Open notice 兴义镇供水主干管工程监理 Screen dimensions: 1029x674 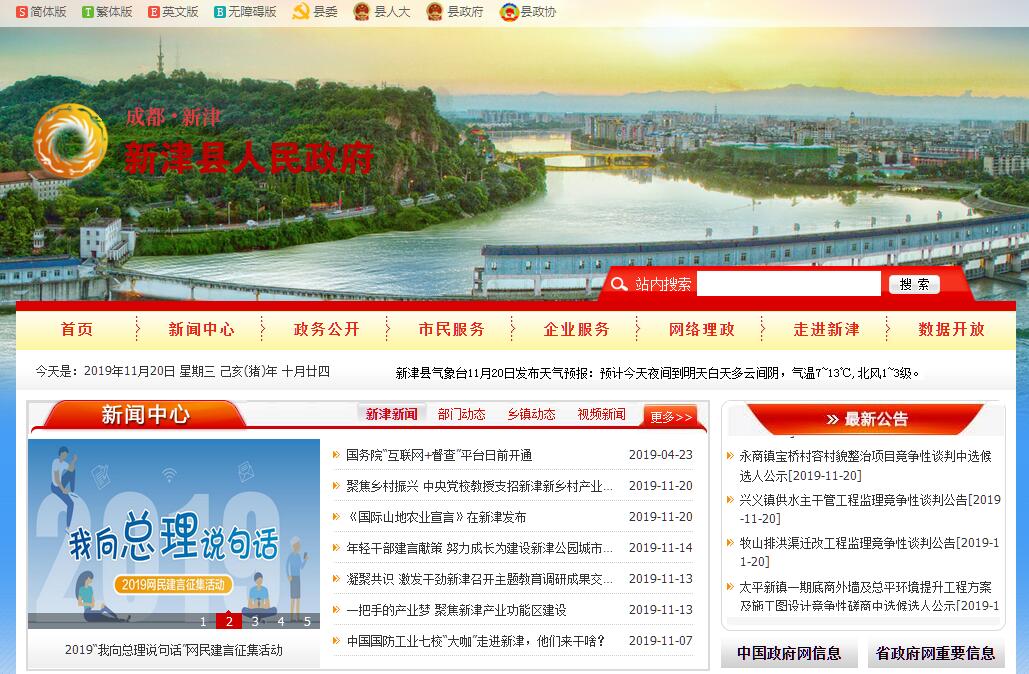click(870, 509)
